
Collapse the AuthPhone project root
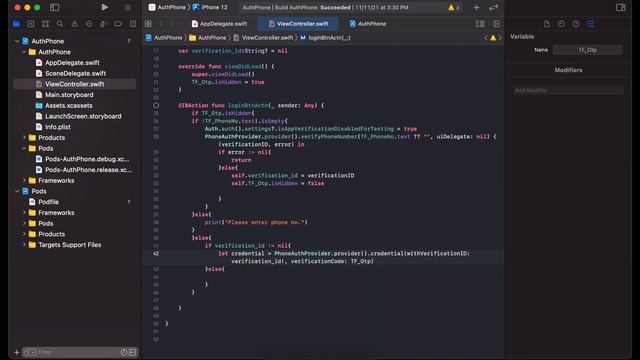point(17,41)
